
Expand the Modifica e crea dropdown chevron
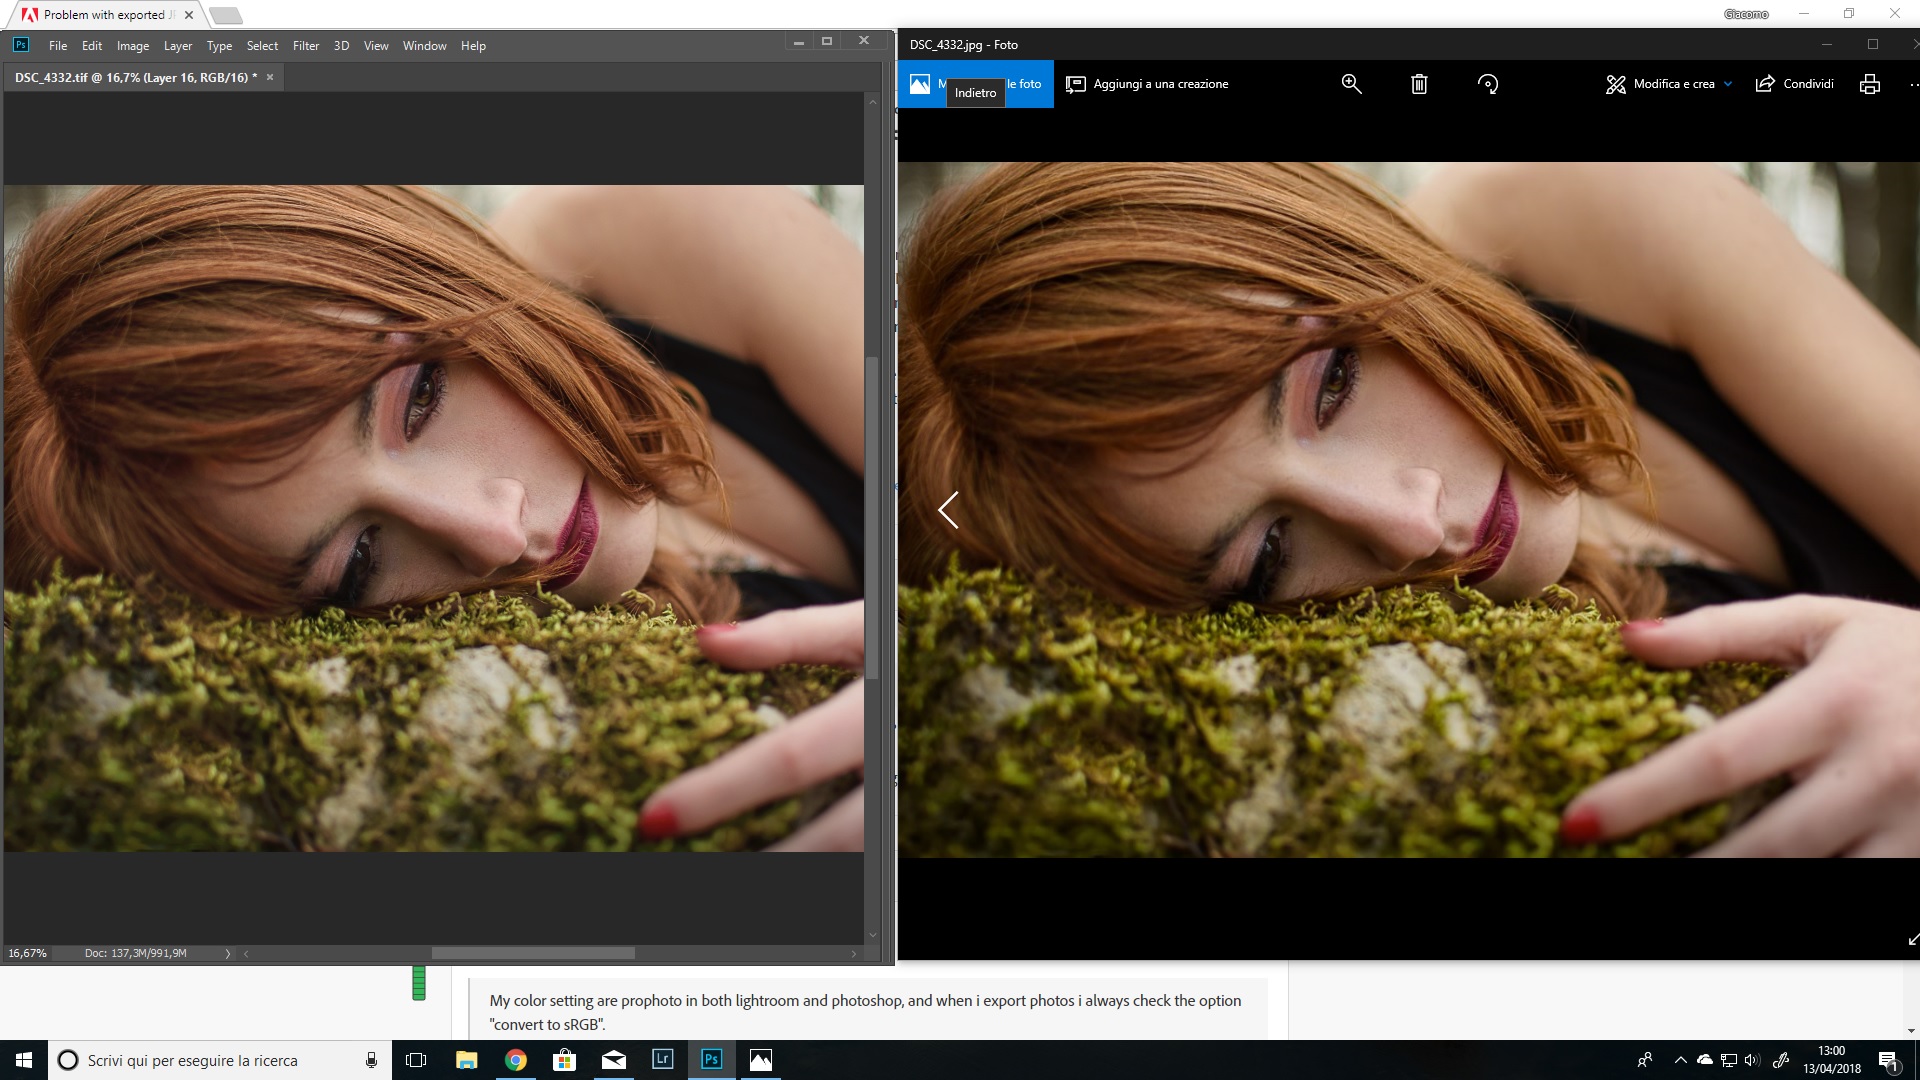click(x=1728, y=84)
